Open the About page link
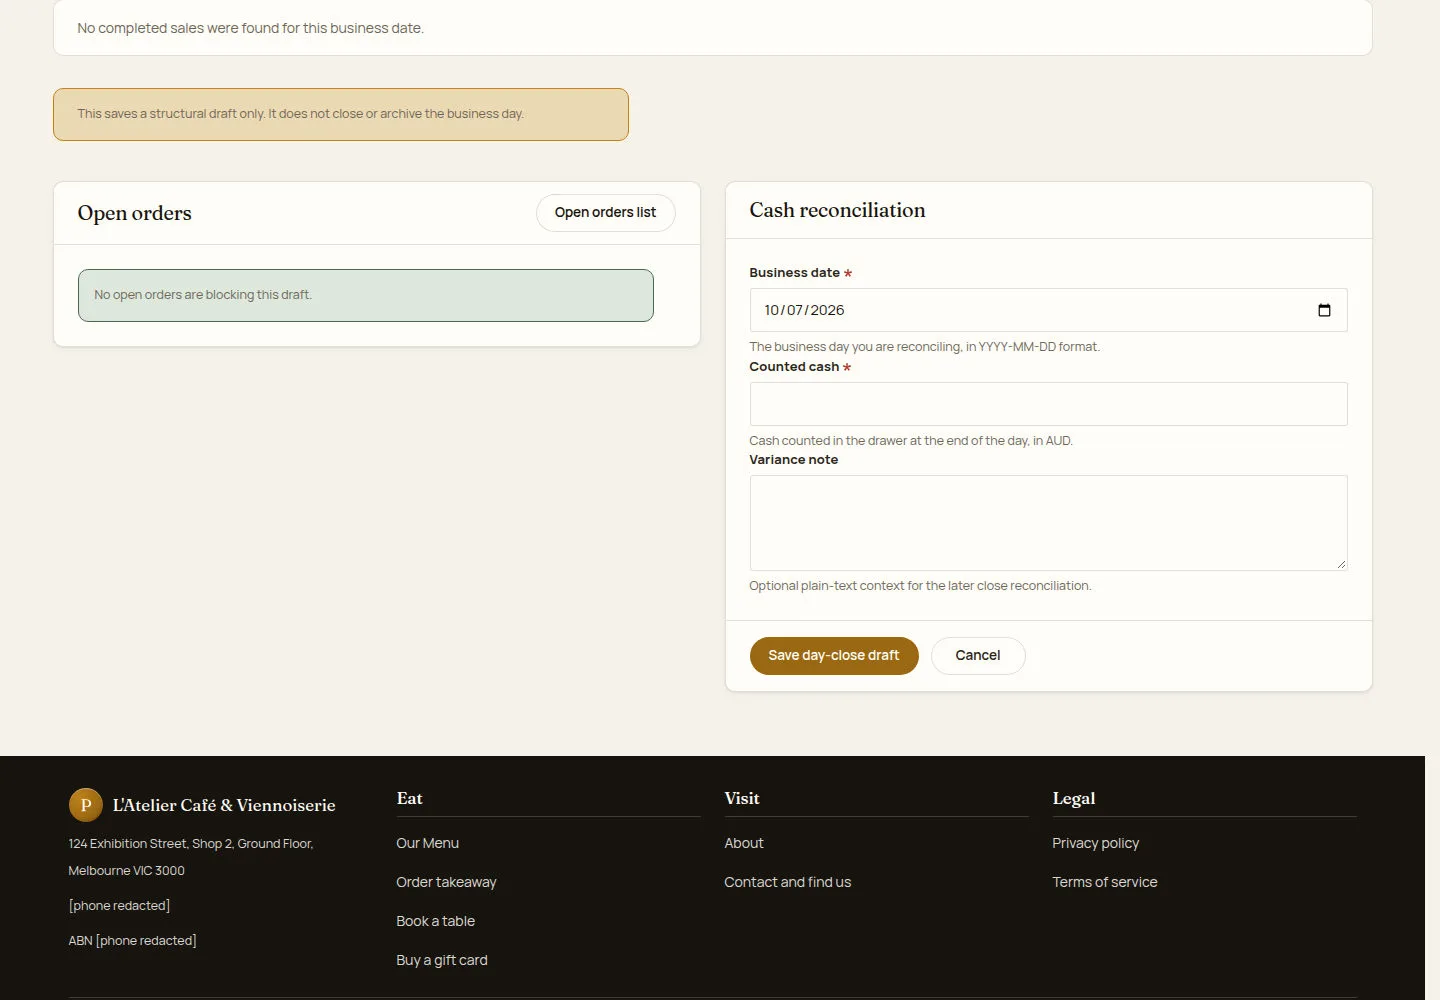This screenshot has height=1000, width=1440. pyautogui.click(x=743, y=843)
